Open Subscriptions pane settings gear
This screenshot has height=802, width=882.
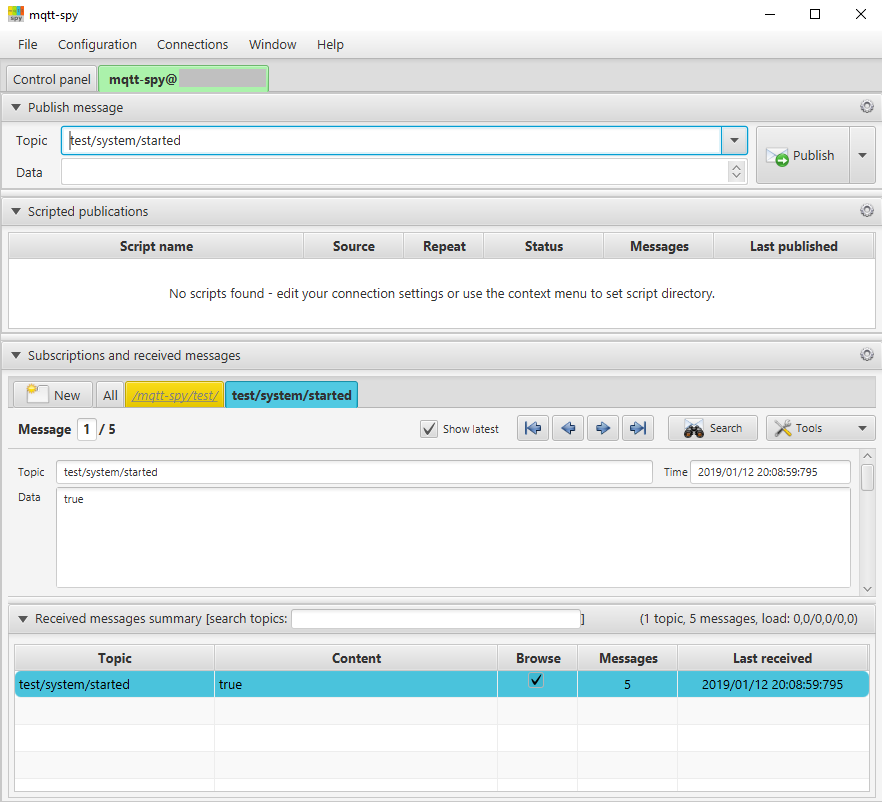click(x=867, y=354)
